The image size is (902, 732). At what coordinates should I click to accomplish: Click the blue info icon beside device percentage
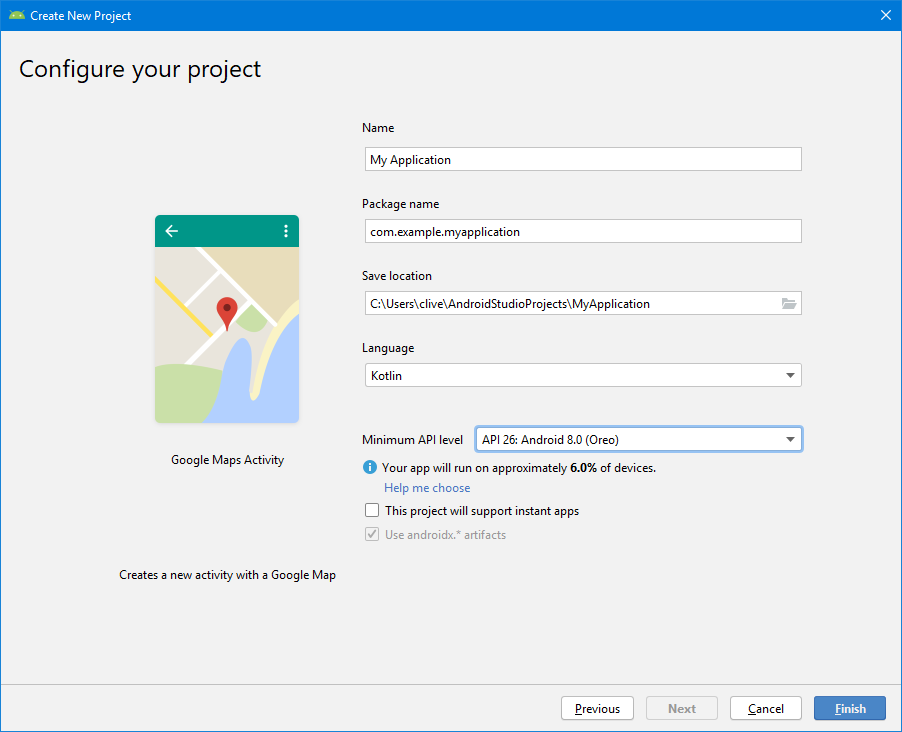tap(370, 467)
